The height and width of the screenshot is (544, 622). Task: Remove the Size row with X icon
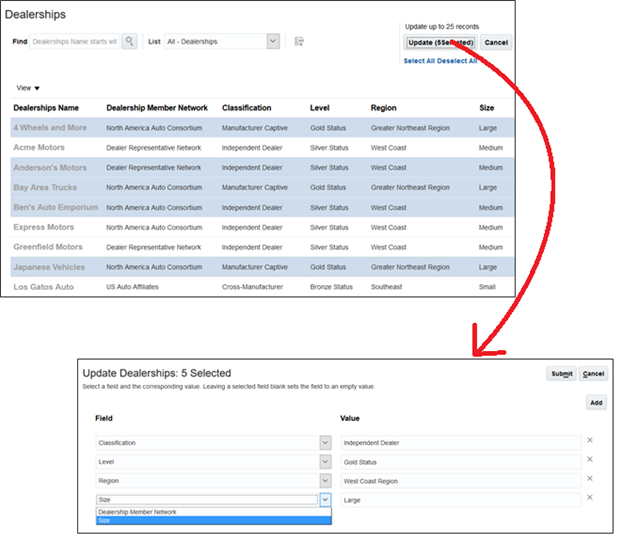590,497
